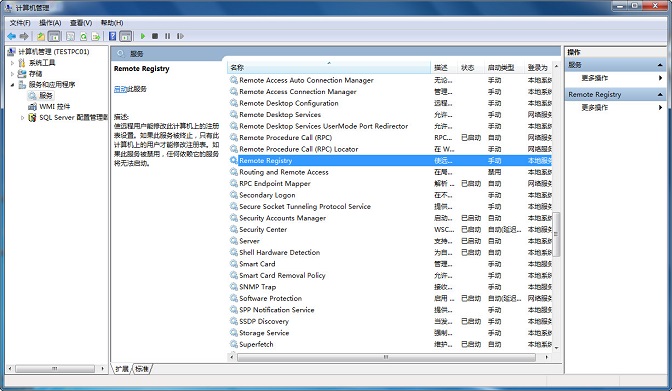672x391 pixels.
Task: Click the Forward arrow toolbar icon
Action: (x=24, y=36)
